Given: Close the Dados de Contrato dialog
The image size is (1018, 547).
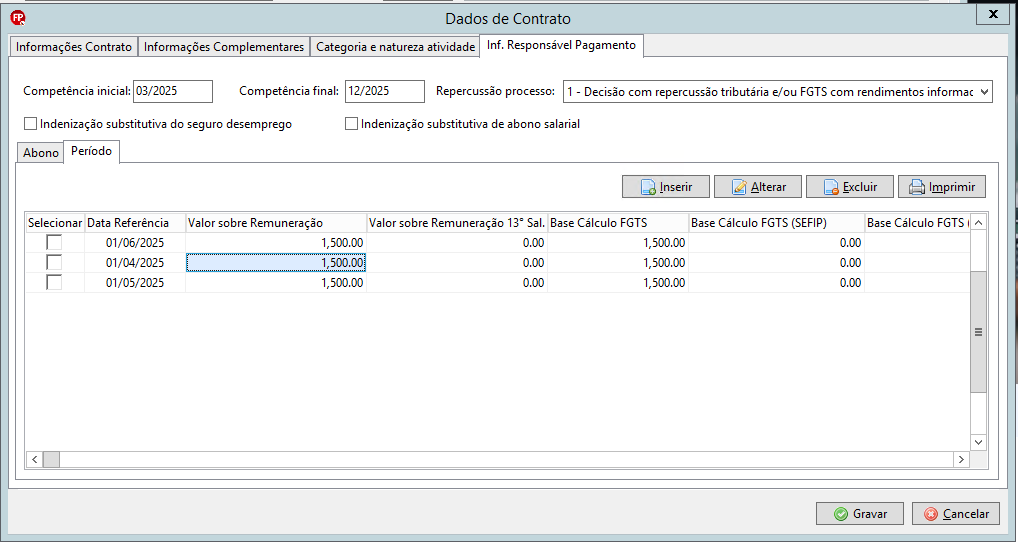Looking at the screenshot, I should (x=993, y=14).
